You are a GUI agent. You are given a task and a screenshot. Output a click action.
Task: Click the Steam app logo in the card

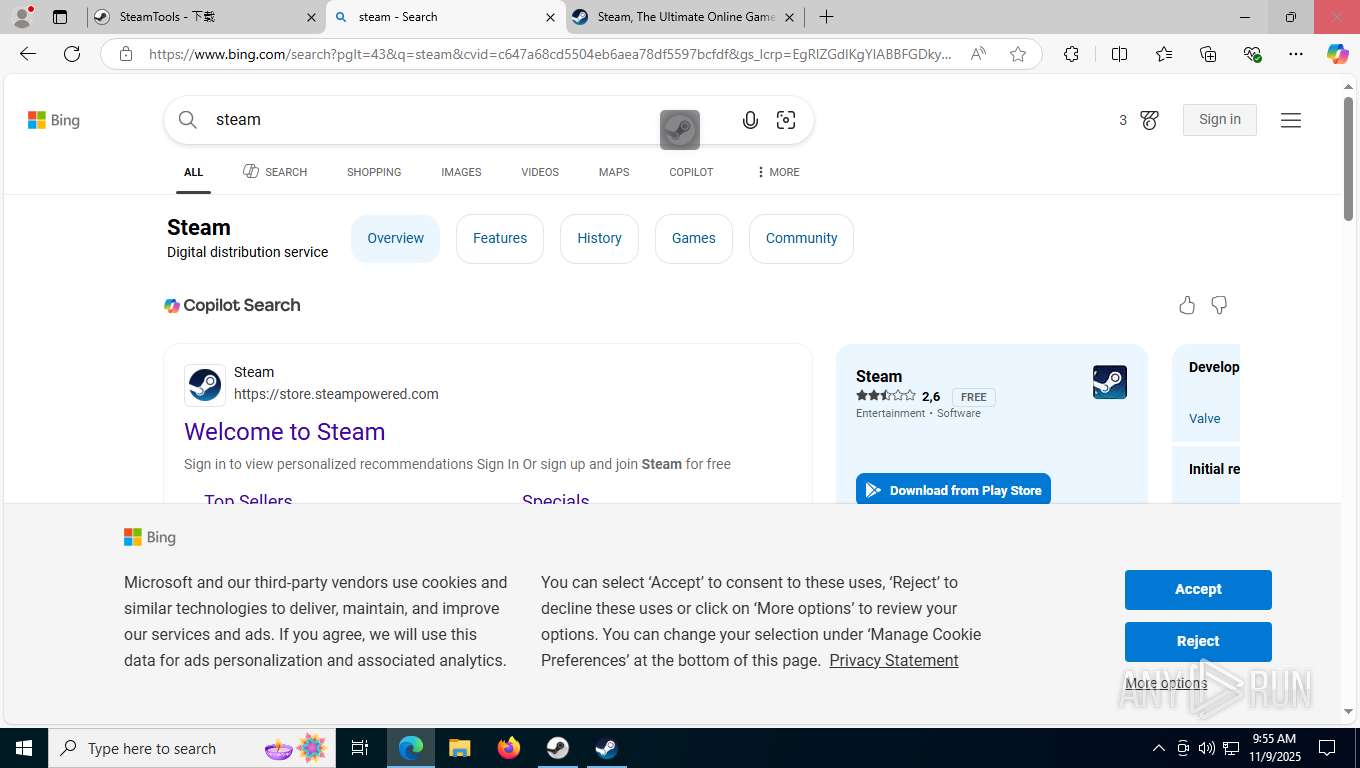[x=1110, y=382]
